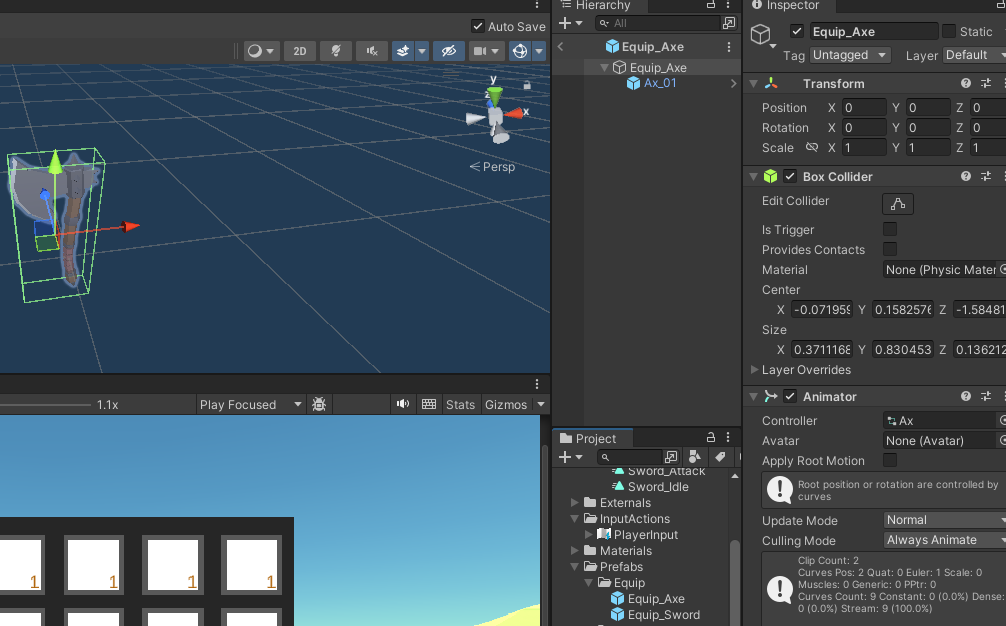Toggle Box Collider enabled checkbox
Image resolution: width=1006 pixels, height=626 pixels.
click(790, 176)
